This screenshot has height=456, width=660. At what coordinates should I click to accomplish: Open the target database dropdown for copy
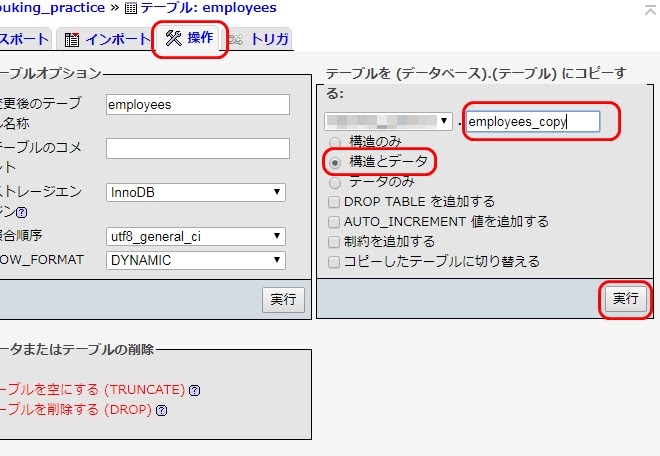tap(388, 121)
